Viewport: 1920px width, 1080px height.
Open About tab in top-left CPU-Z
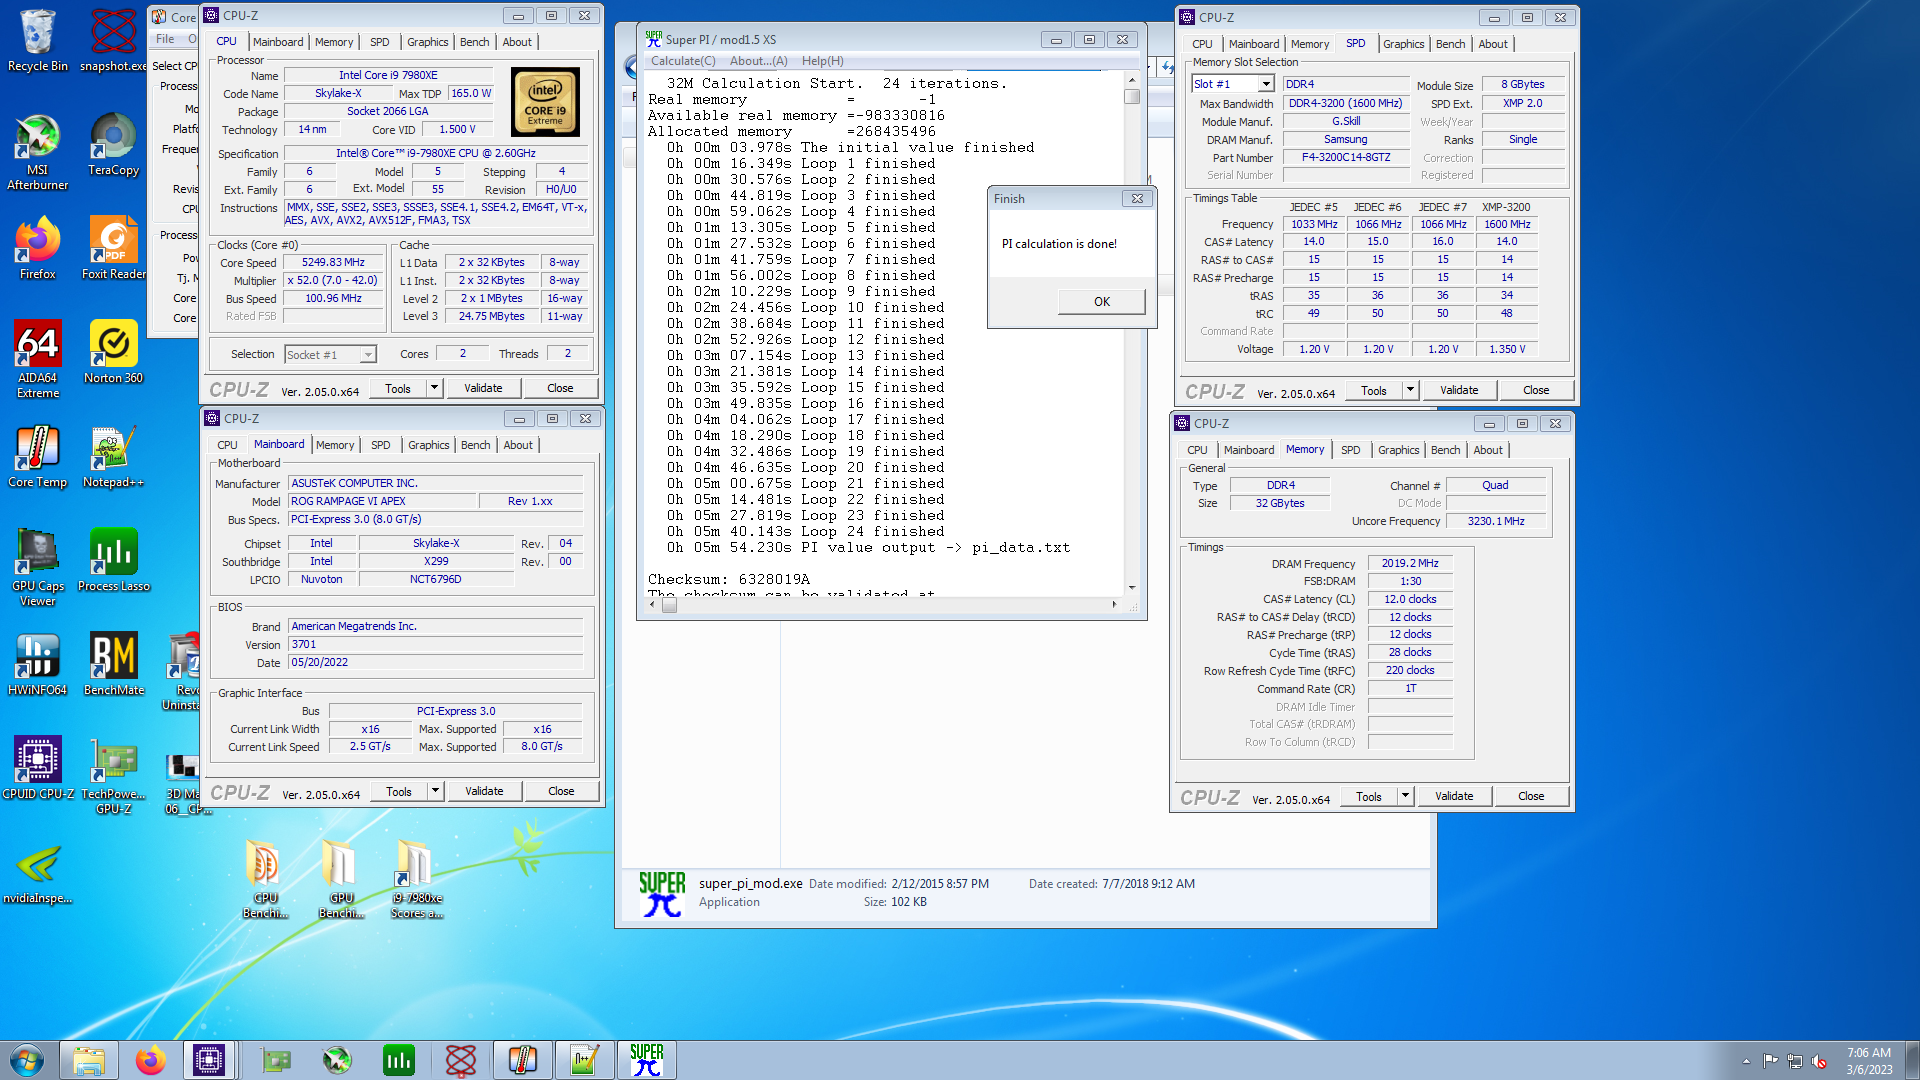(x=517, y=42)
